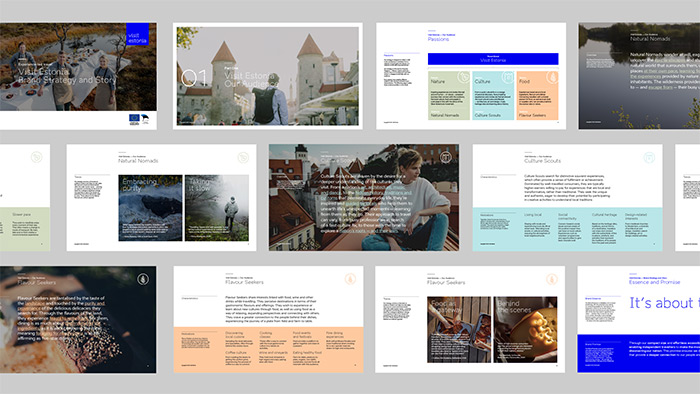Select the orange Food passion card
Screen dimensions: 700x394
click(538, 95)
